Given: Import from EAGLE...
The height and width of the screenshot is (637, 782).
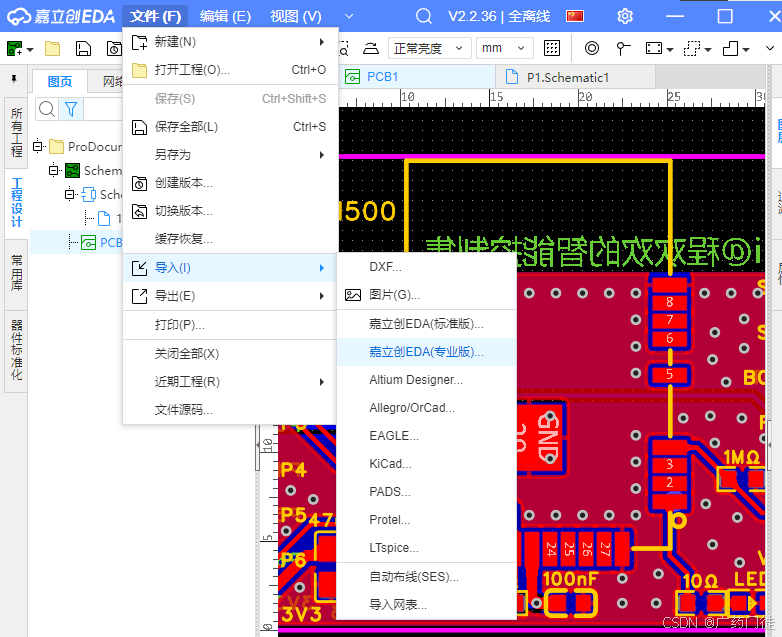Looking at the screenshot, I should [426, 436].
